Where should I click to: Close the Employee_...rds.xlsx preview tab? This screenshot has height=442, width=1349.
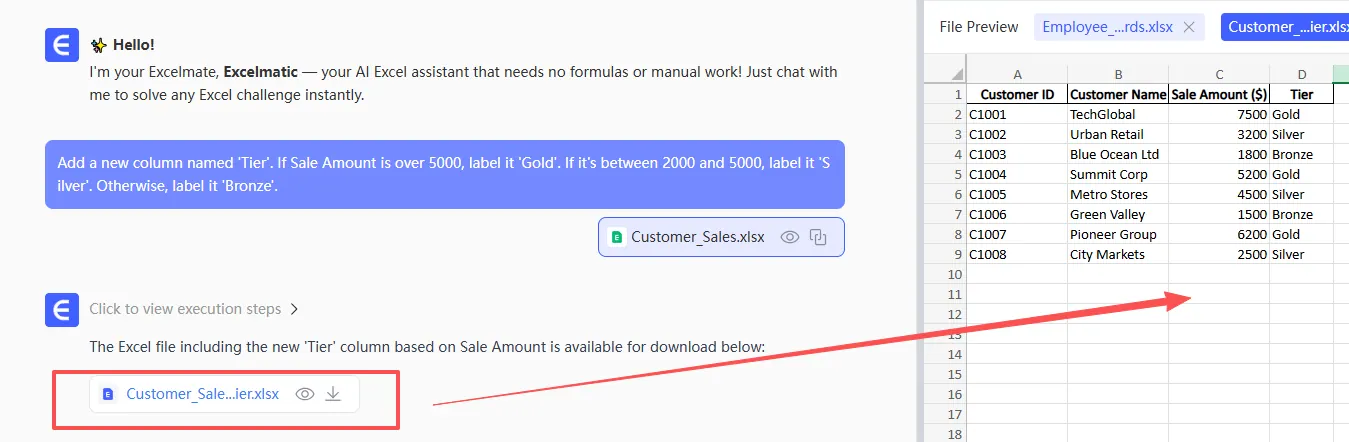click(x=1189, y=27)
